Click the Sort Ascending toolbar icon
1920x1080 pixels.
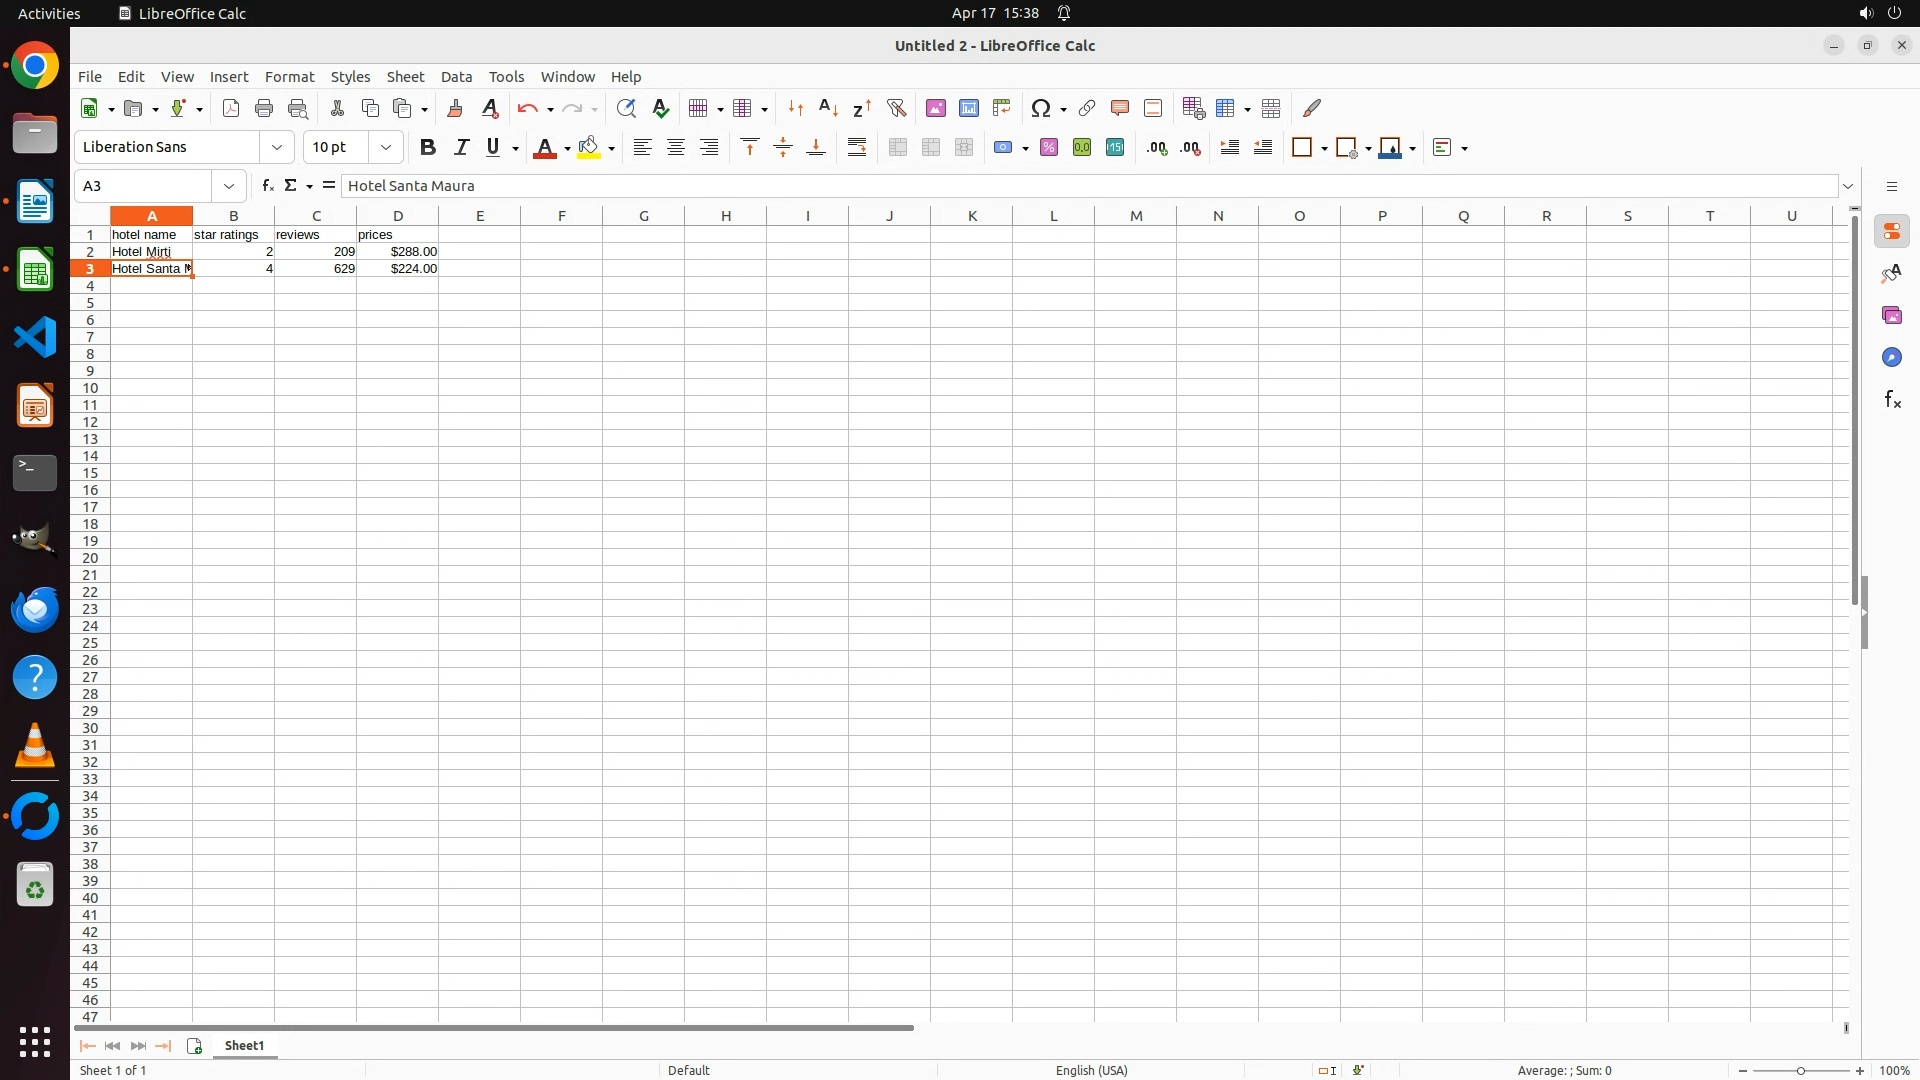(x=828, y=108)
